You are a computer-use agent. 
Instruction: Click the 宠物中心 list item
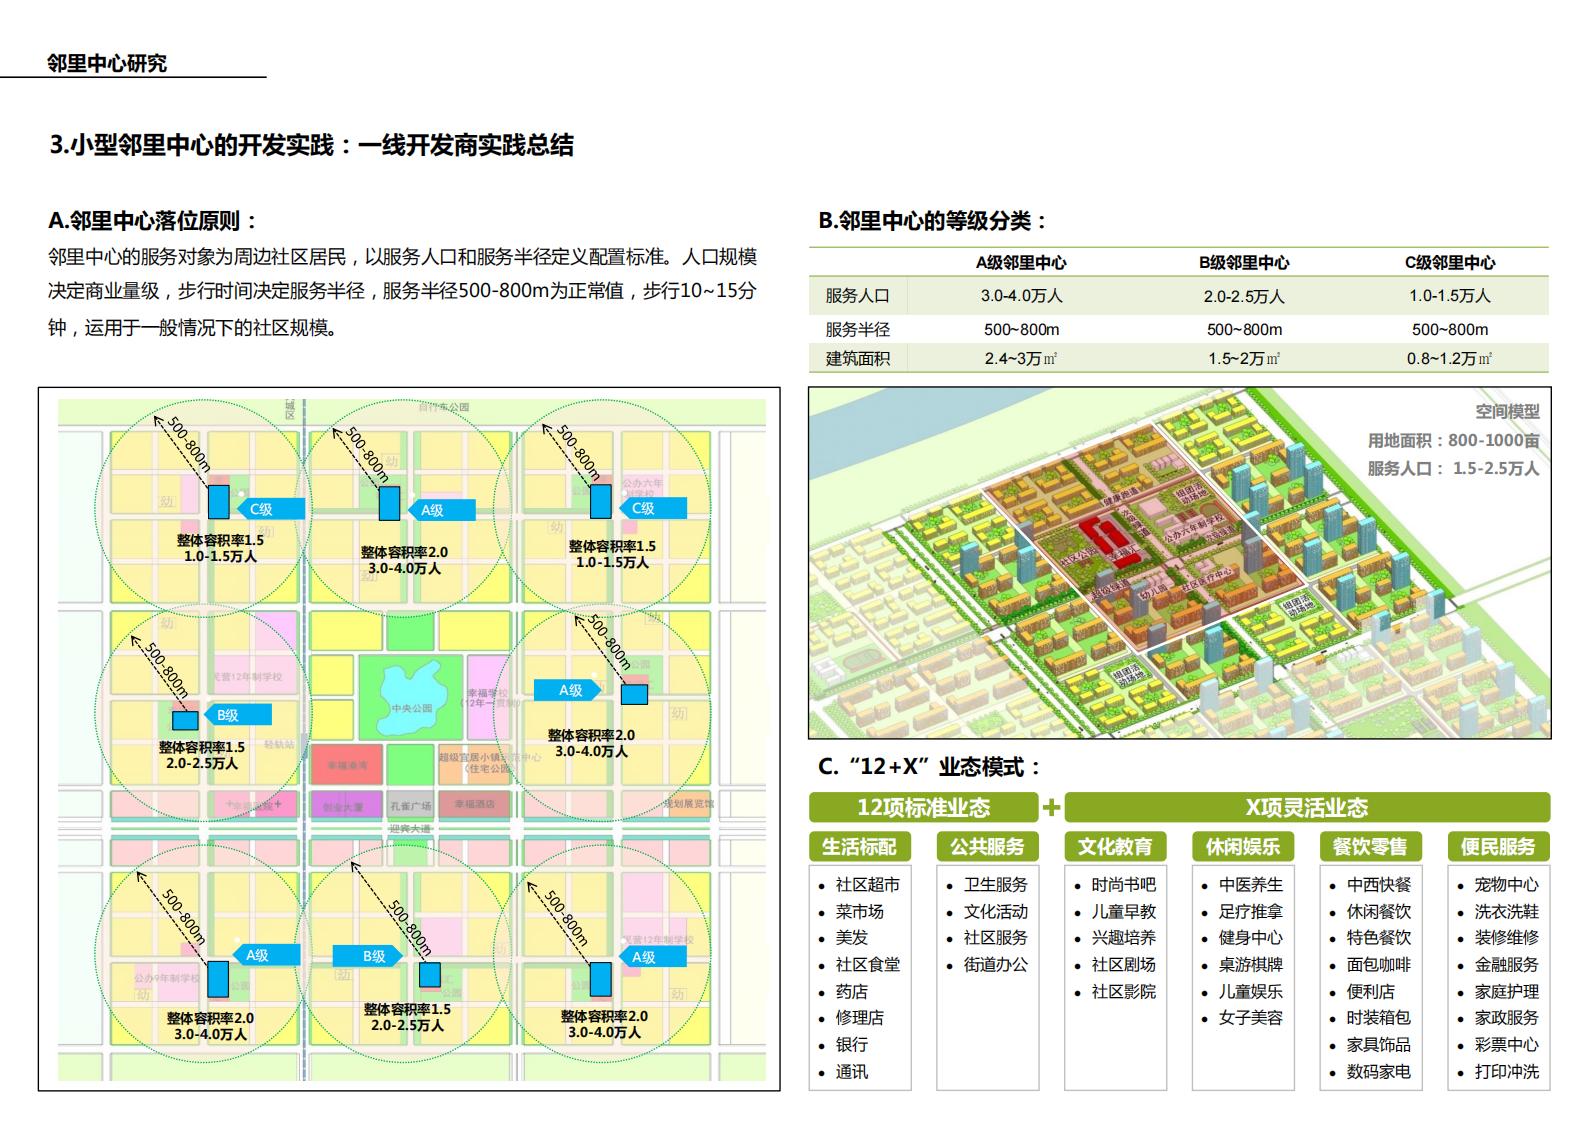coord(1506,885)
